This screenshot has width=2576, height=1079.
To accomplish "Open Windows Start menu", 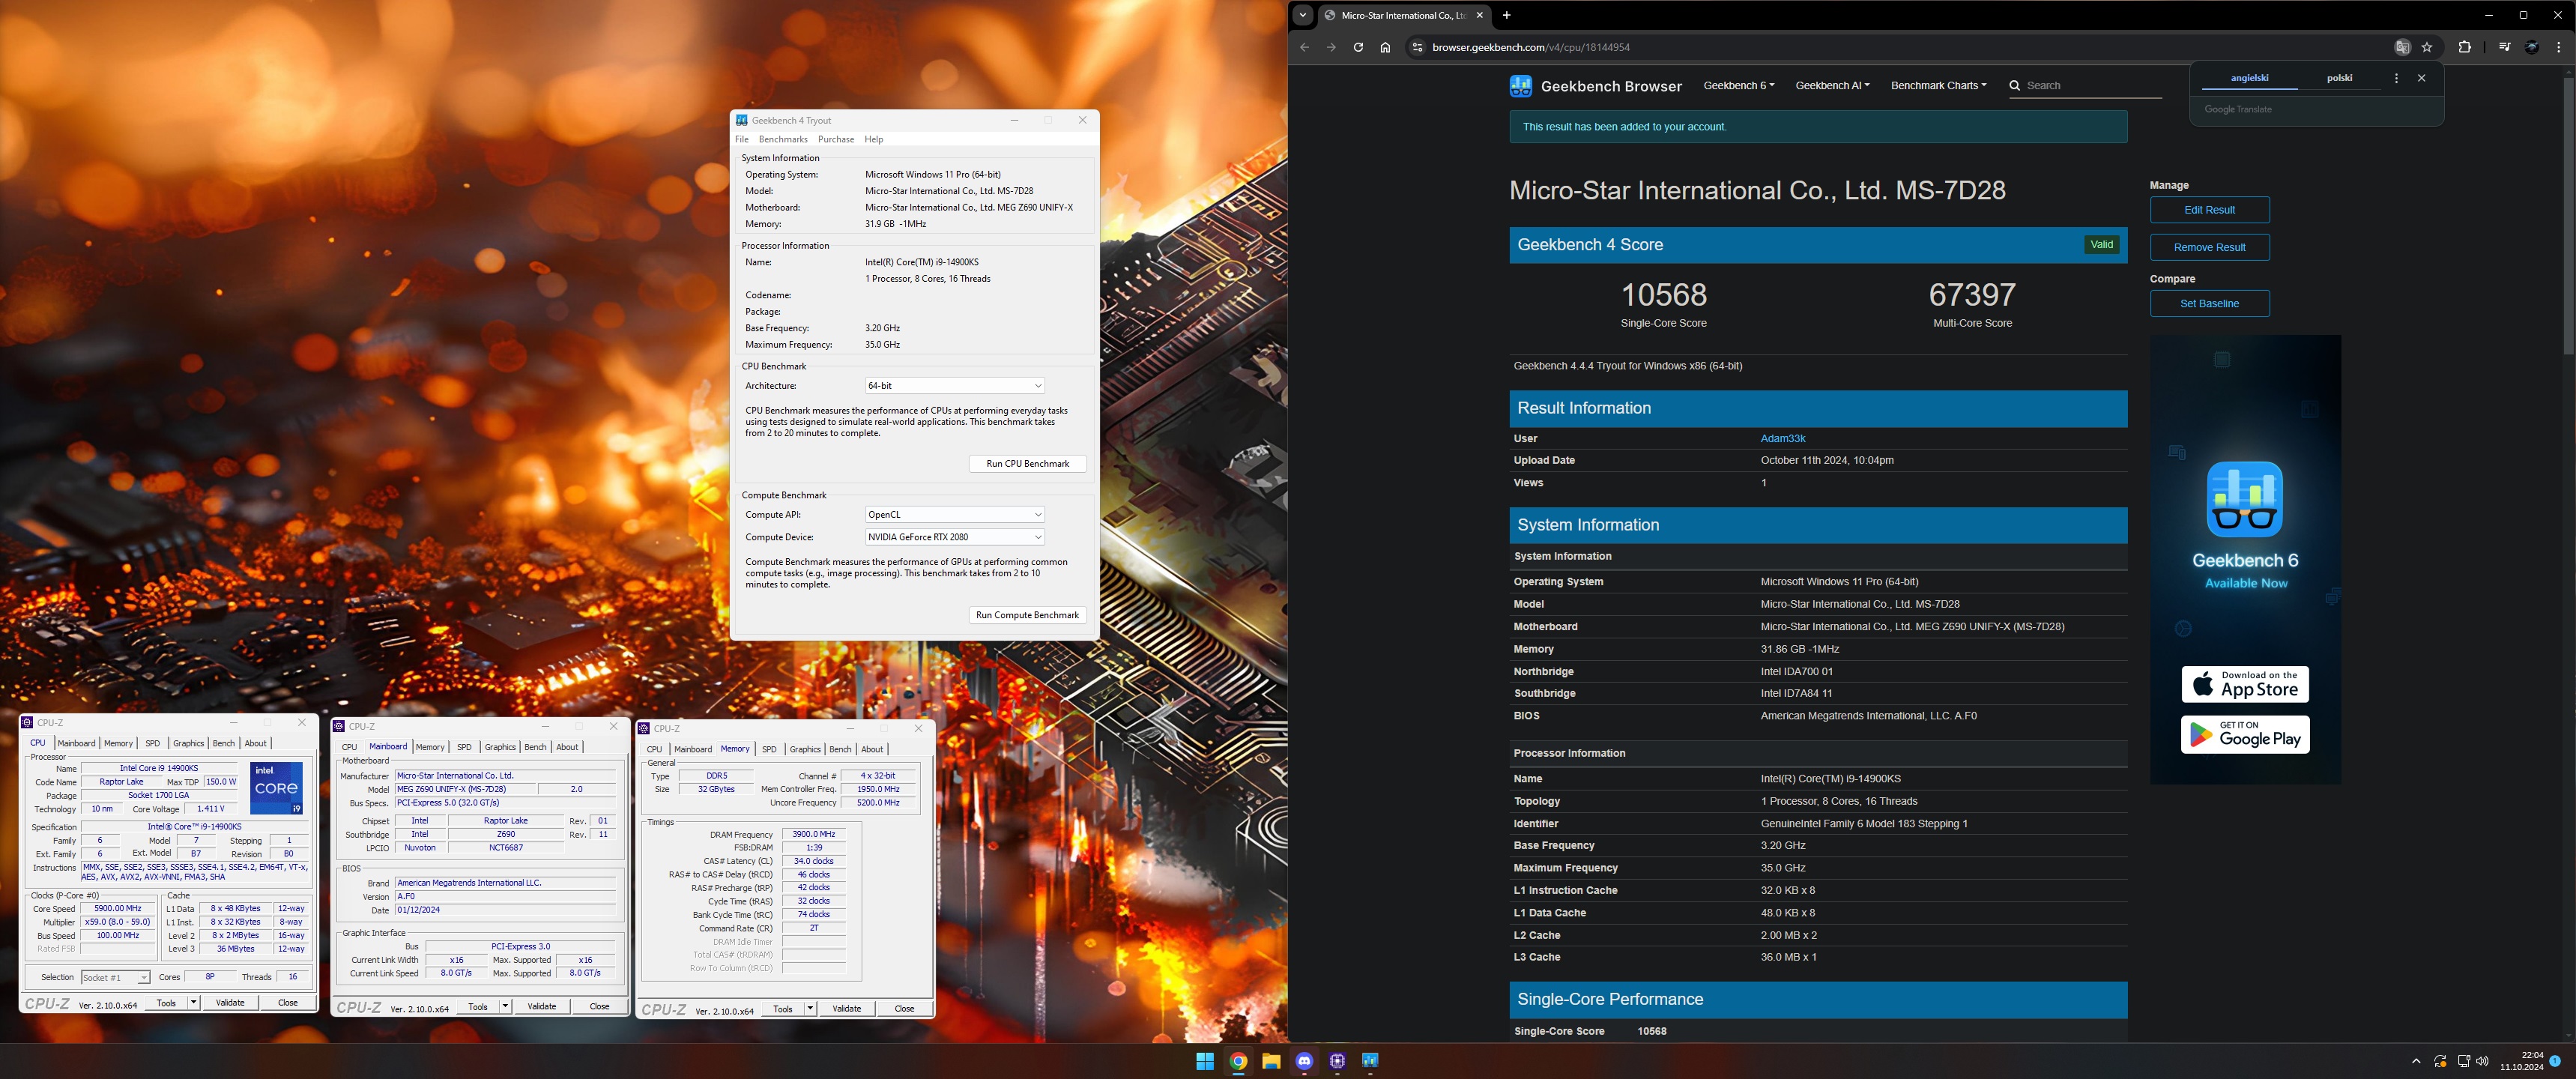I will click(1205, 1061).
